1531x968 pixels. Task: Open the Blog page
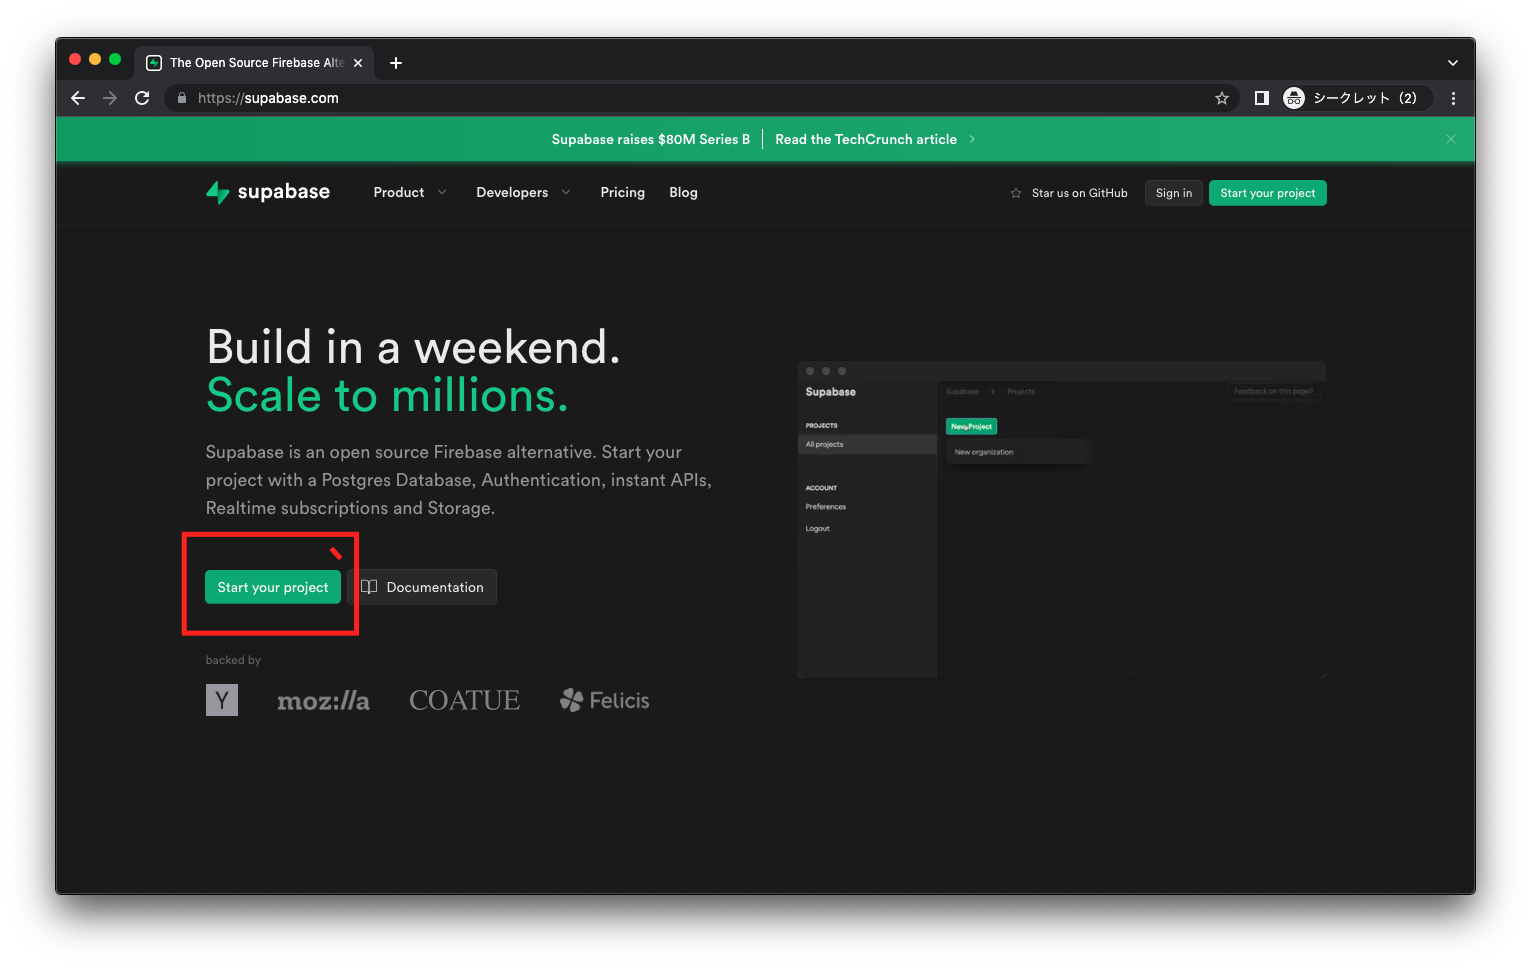[x=683, y=192]
